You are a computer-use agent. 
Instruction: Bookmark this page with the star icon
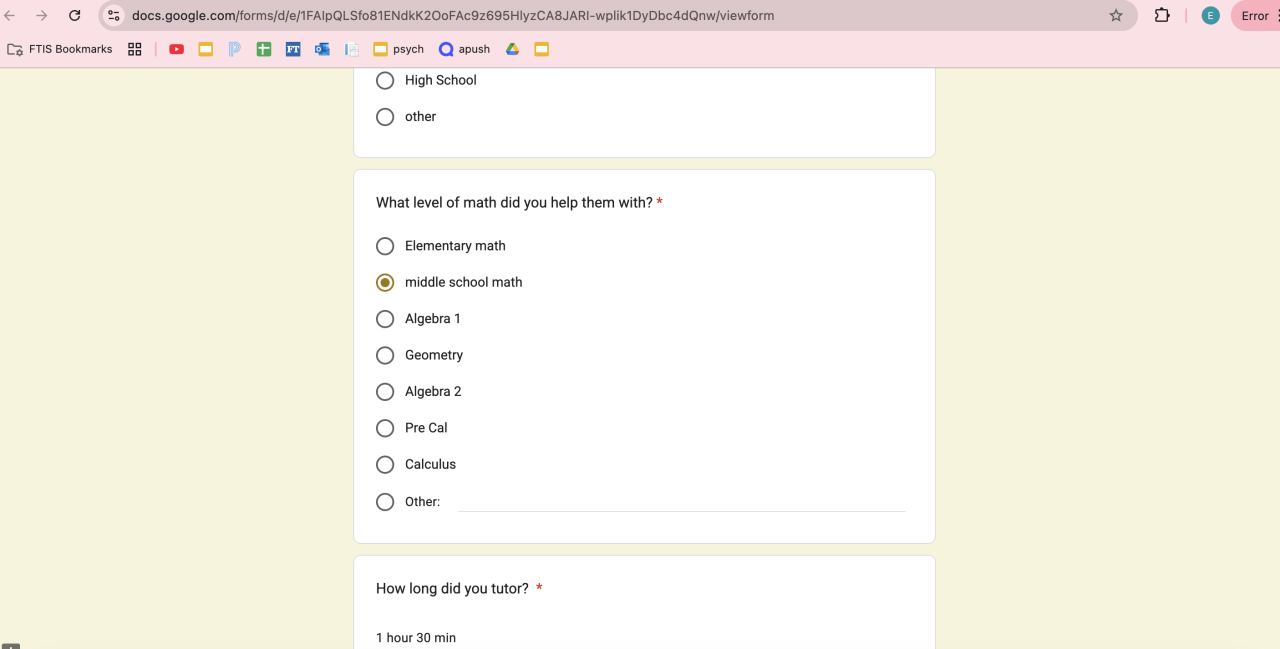click(1116, 16)
